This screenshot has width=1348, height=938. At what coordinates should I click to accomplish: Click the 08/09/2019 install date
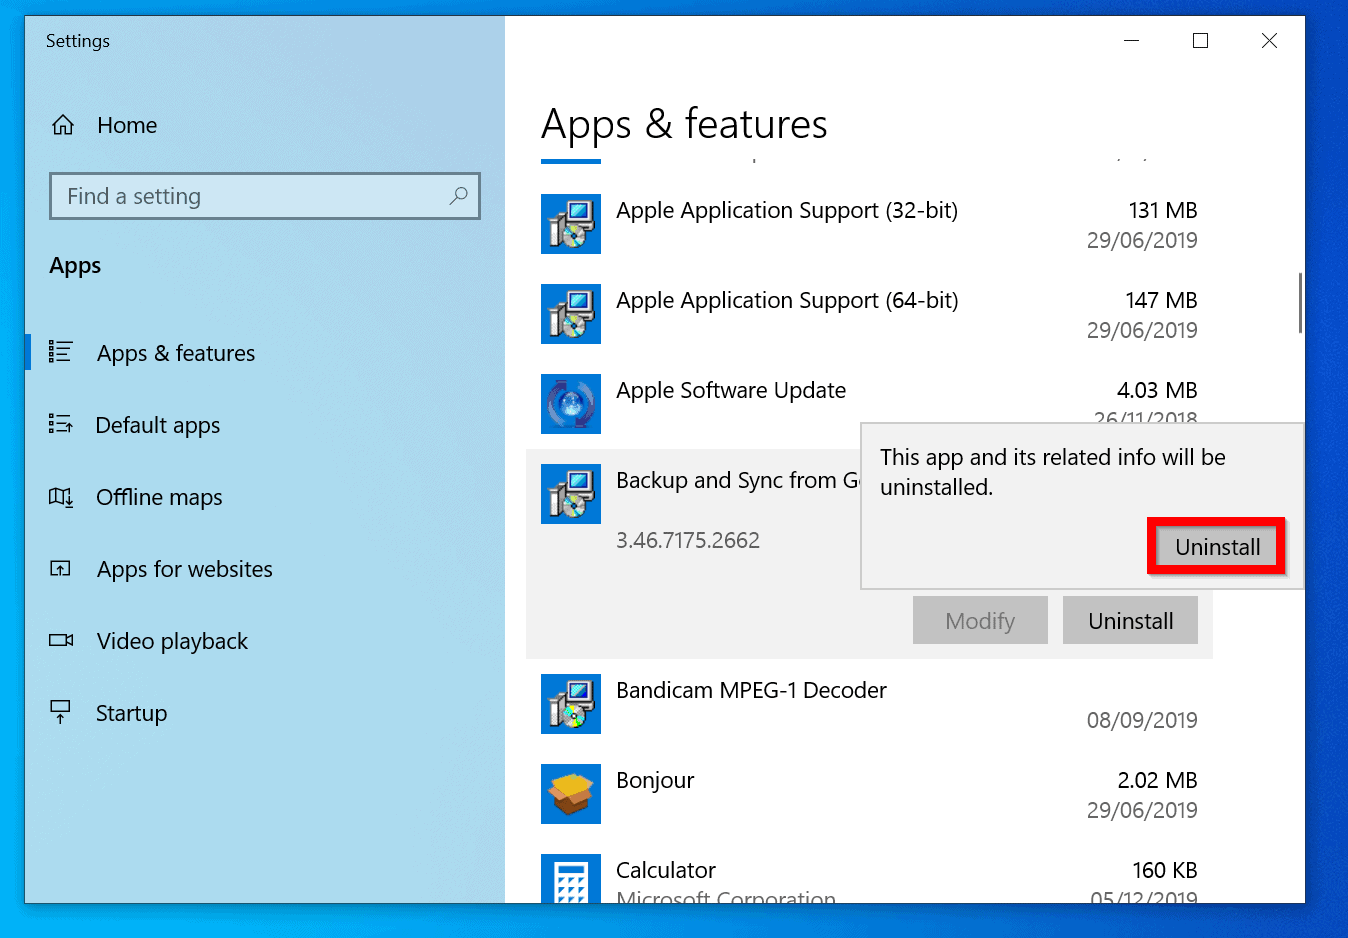[x=1142, y=720]
